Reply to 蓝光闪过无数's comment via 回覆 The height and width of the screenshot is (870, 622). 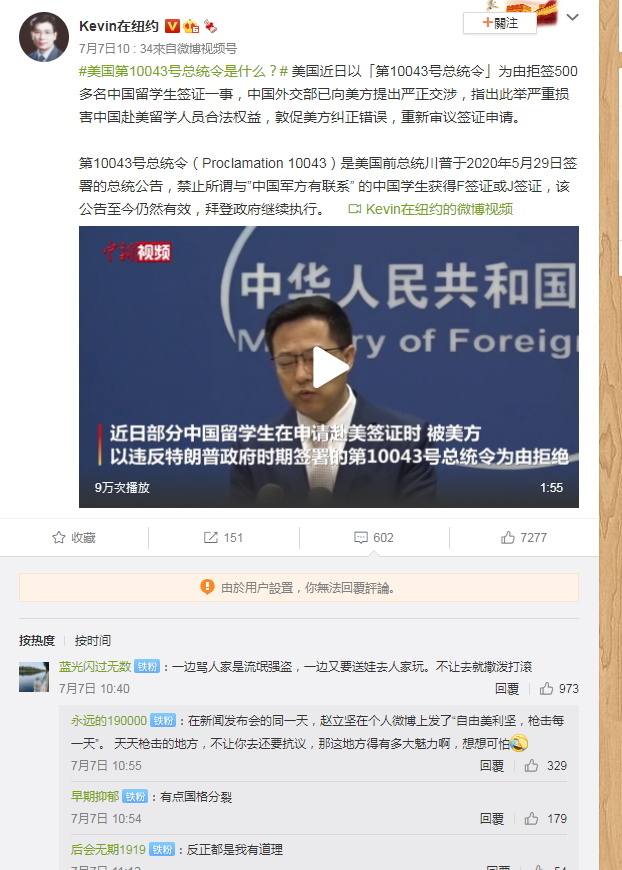click(507, 689)
